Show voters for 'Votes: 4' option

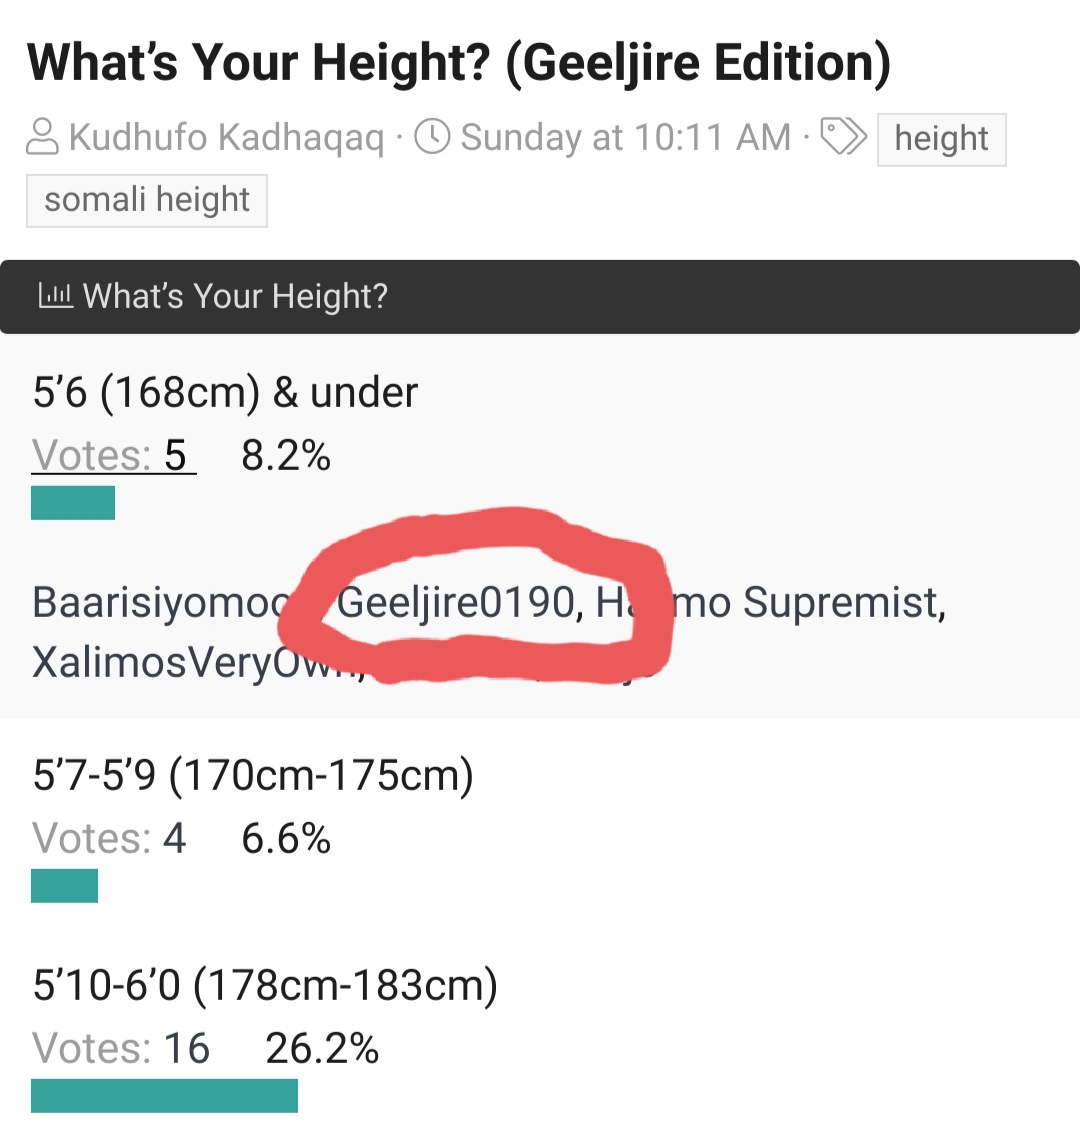point(108,838)
